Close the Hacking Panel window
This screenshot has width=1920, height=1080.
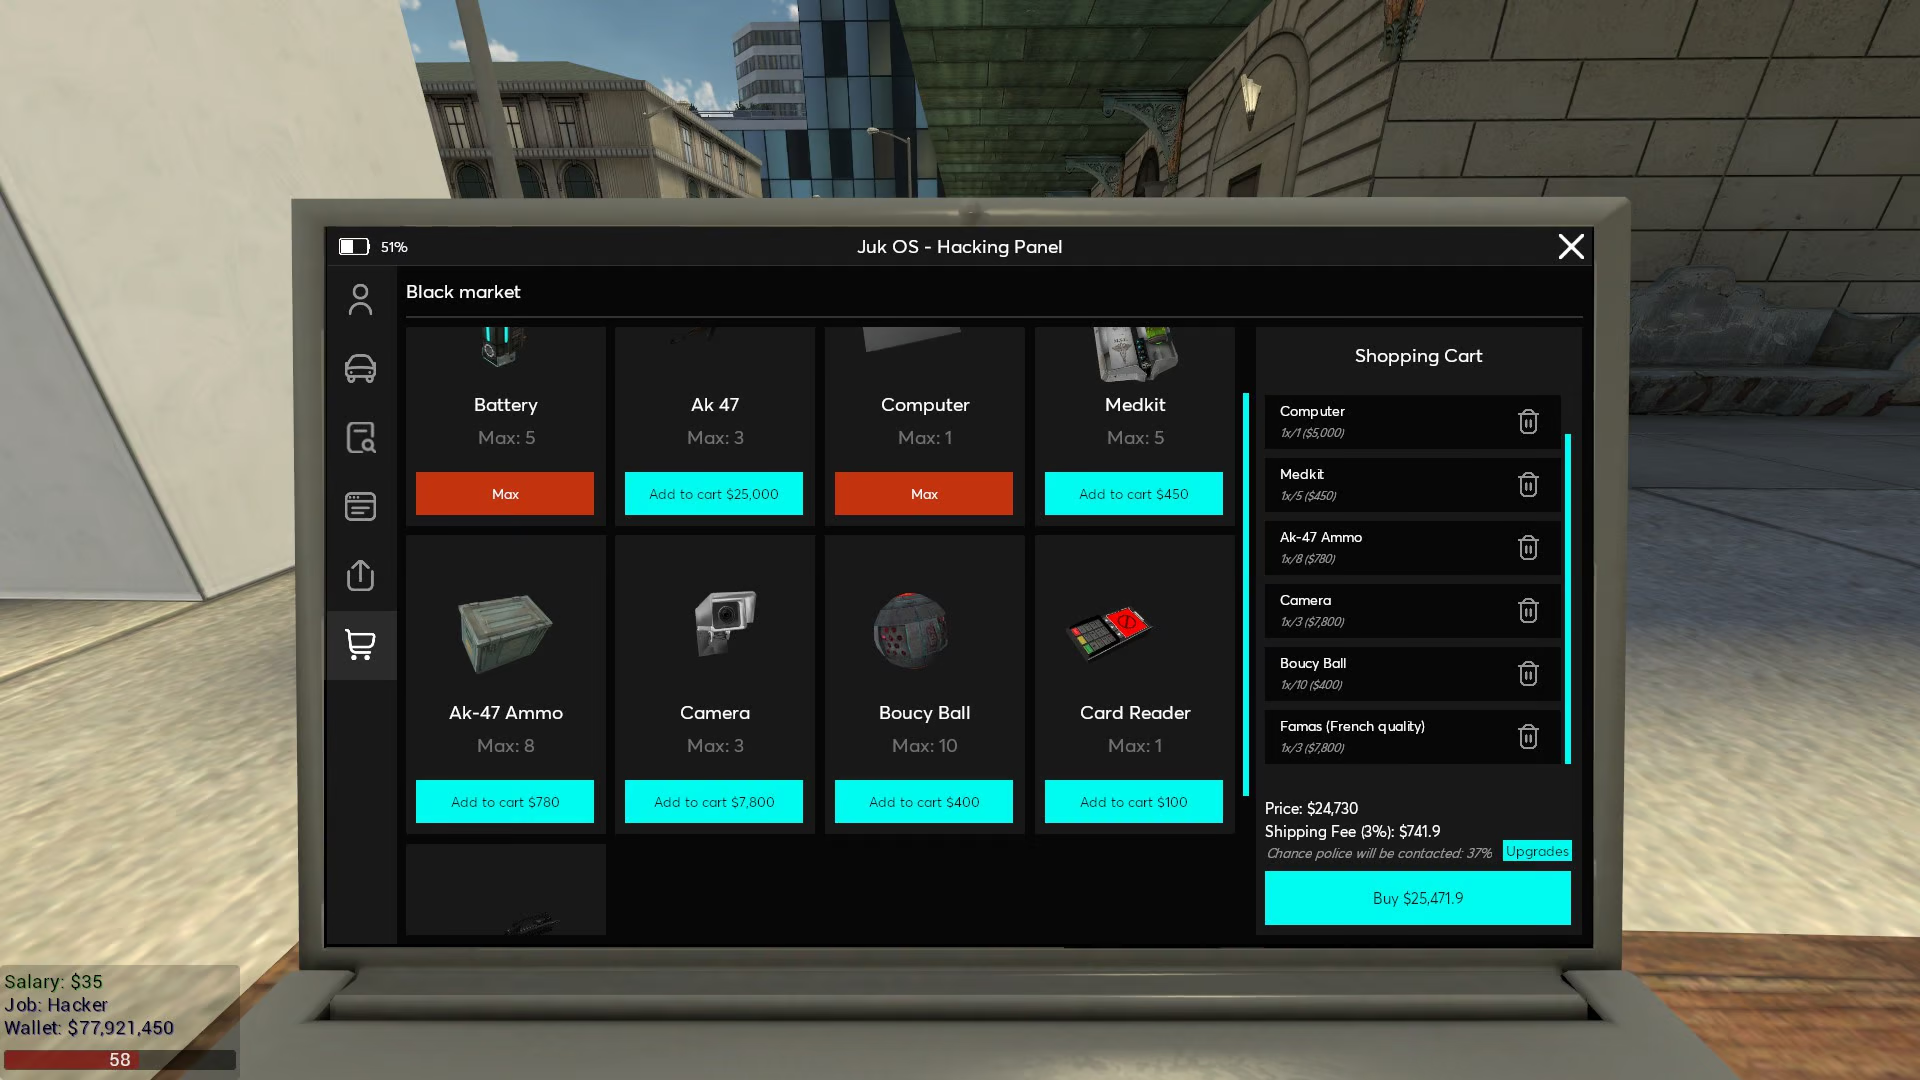pos(1571,246)
